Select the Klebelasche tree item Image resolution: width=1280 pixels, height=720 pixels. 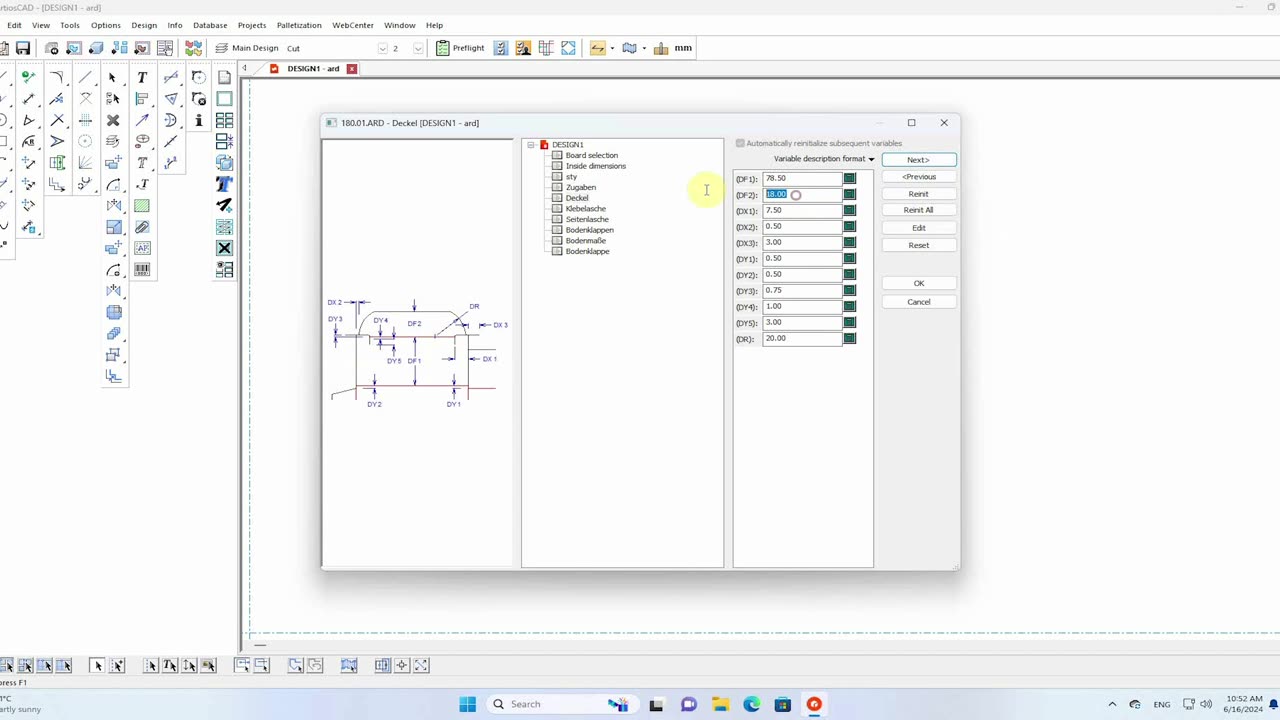585,209
